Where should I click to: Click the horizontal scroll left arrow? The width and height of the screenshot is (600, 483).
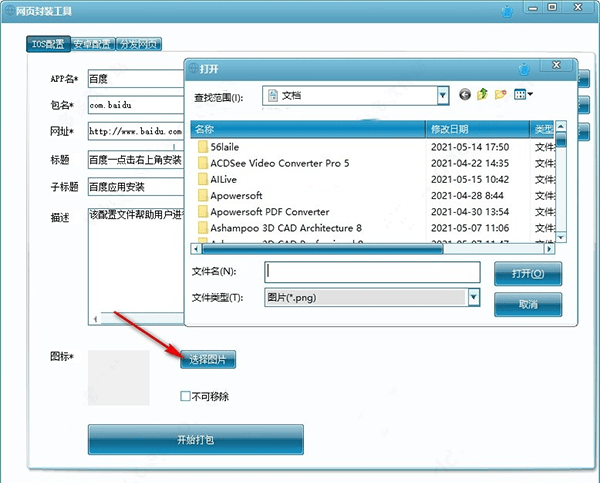196,249
